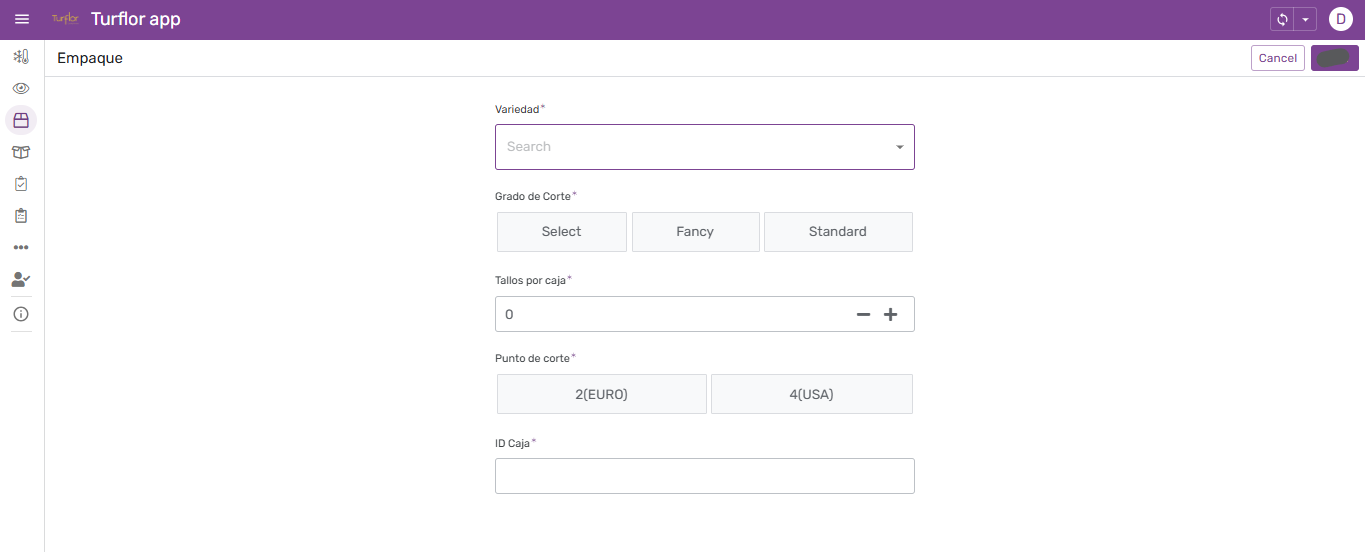Open the info circle sidebar icon
Viewport: 1365px width, 552px height.
tap(21, 314)
